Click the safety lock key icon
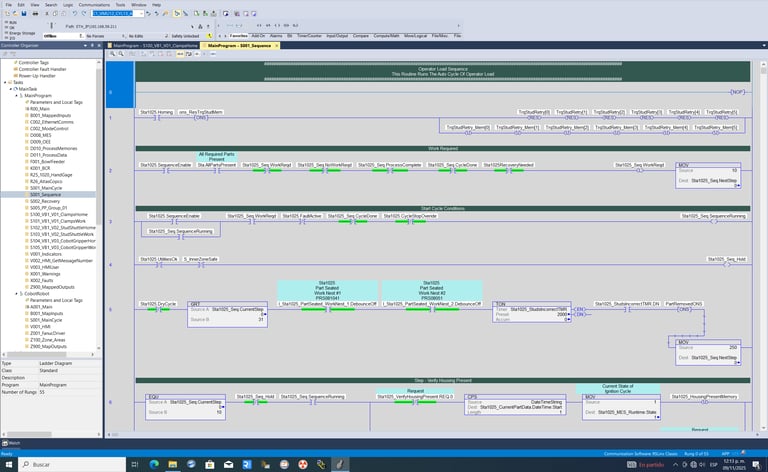 click(209, 36)
